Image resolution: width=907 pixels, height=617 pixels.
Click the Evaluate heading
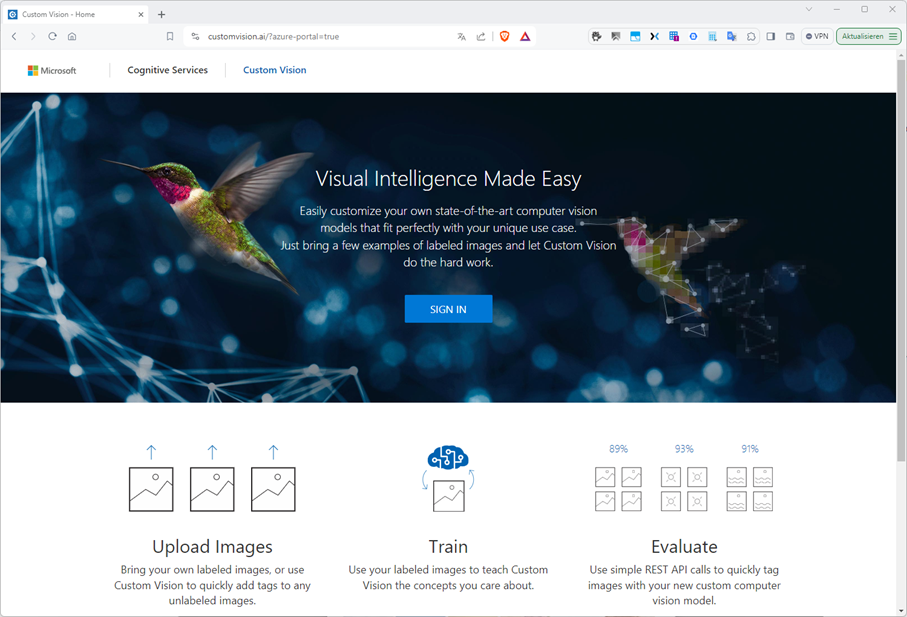684,546
